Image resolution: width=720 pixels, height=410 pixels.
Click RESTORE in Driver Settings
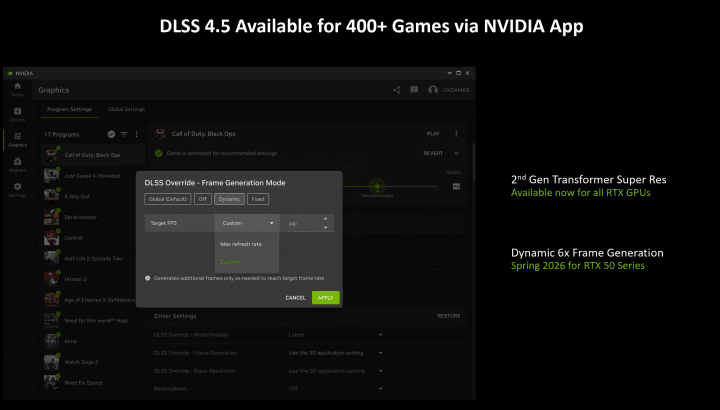click(x=449, y=316)
